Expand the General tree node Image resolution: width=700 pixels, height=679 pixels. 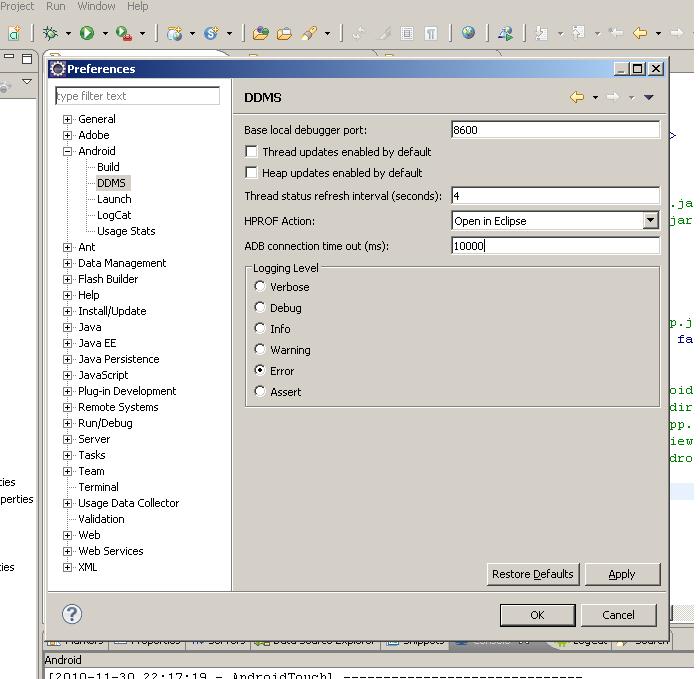pos(67,119)
